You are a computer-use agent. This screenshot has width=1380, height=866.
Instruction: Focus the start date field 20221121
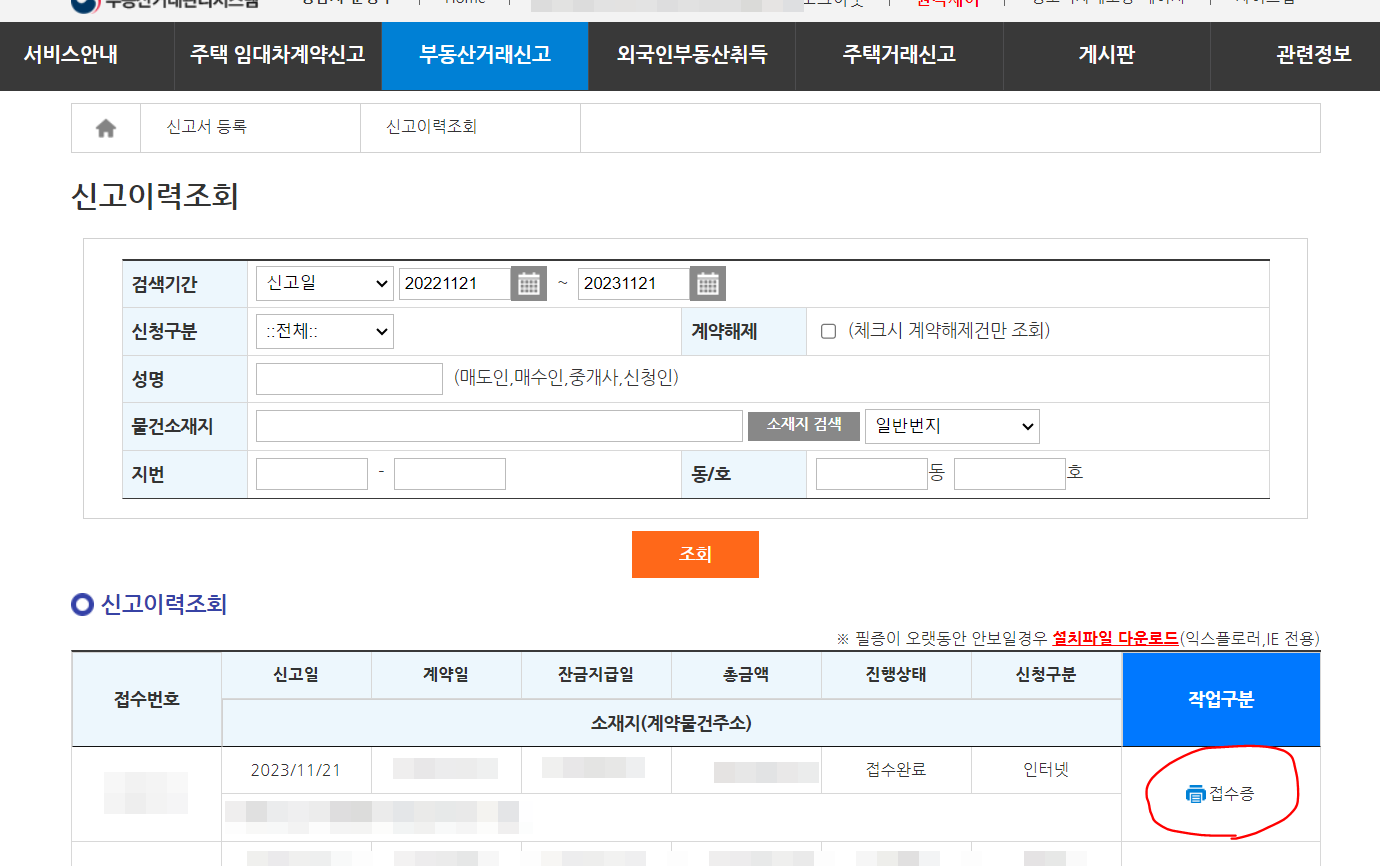point(455,284)
